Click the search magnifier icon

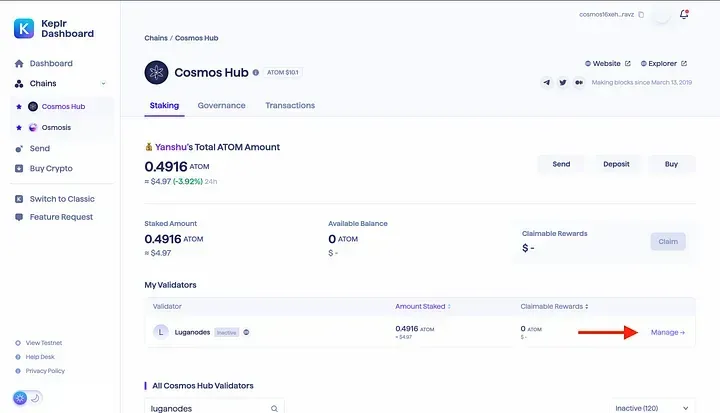[x=274, y=408]
